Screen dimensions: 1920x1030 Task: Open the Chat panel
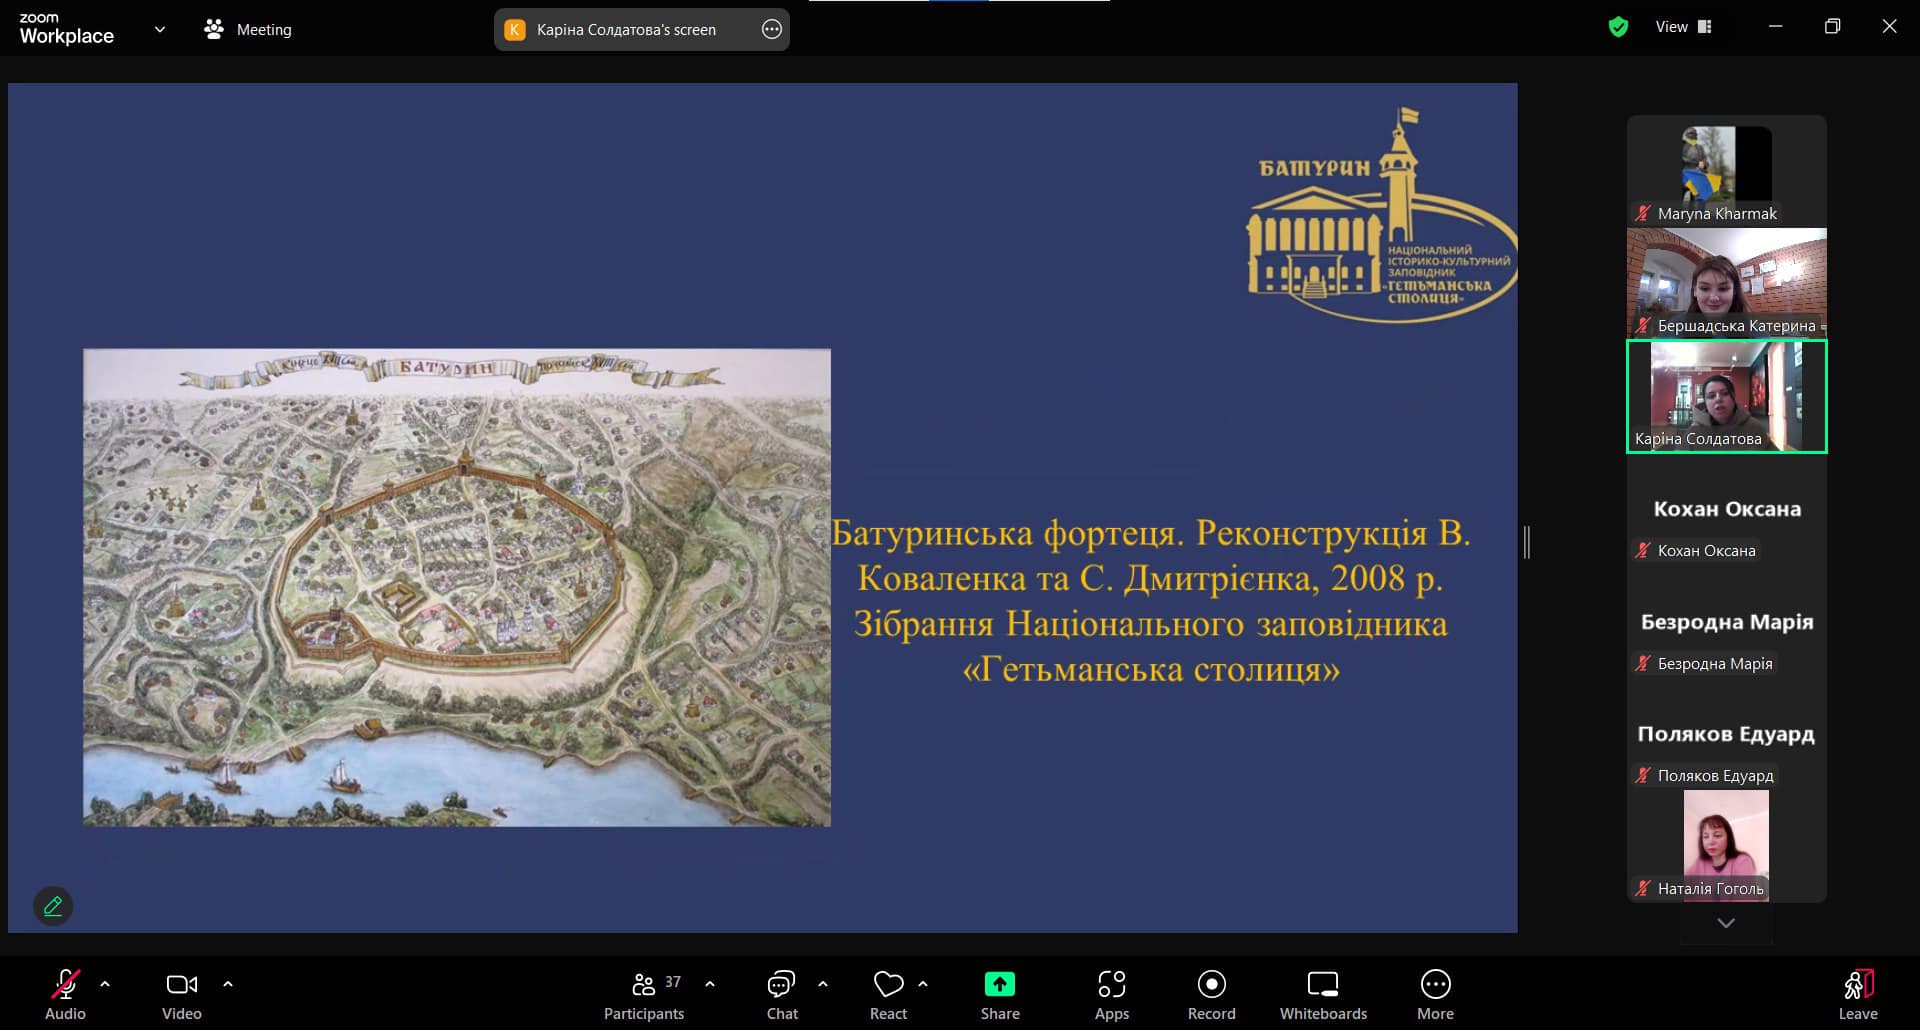(x=782, y=994)
